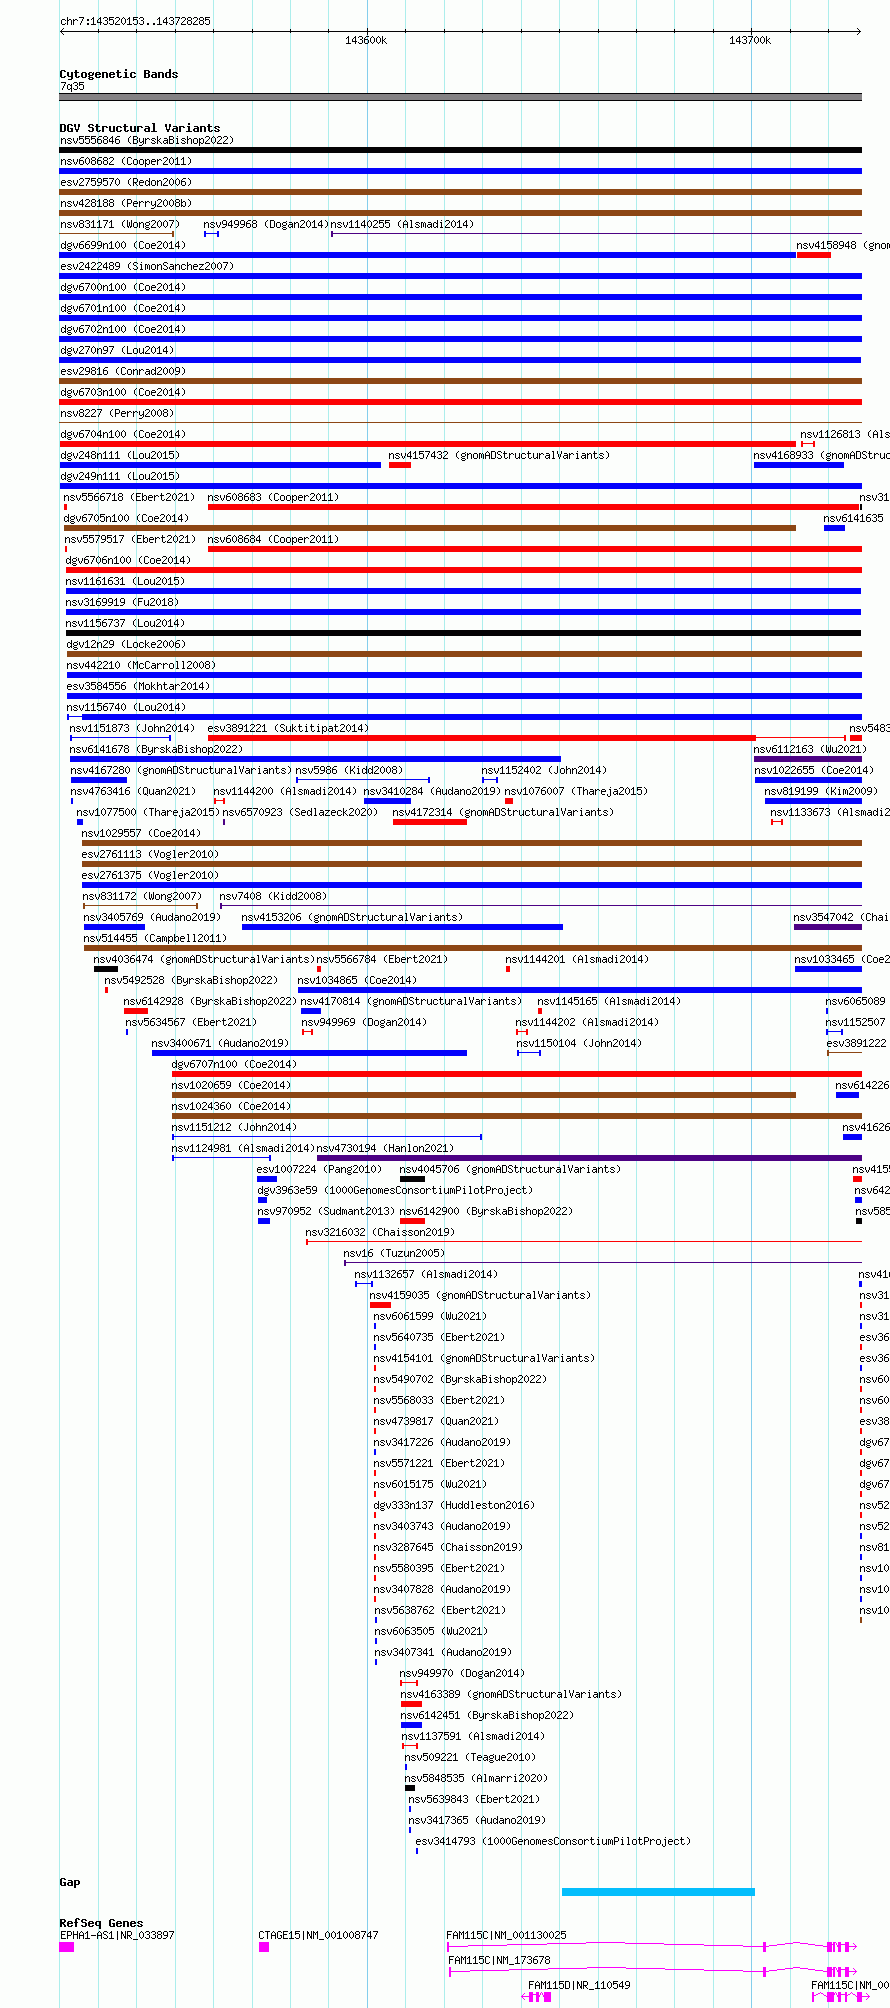Viewport: 890px width, 2008px height.
Task: Click variant esv2759570 (Redon2006) label
Action: [x=125, y=182]
